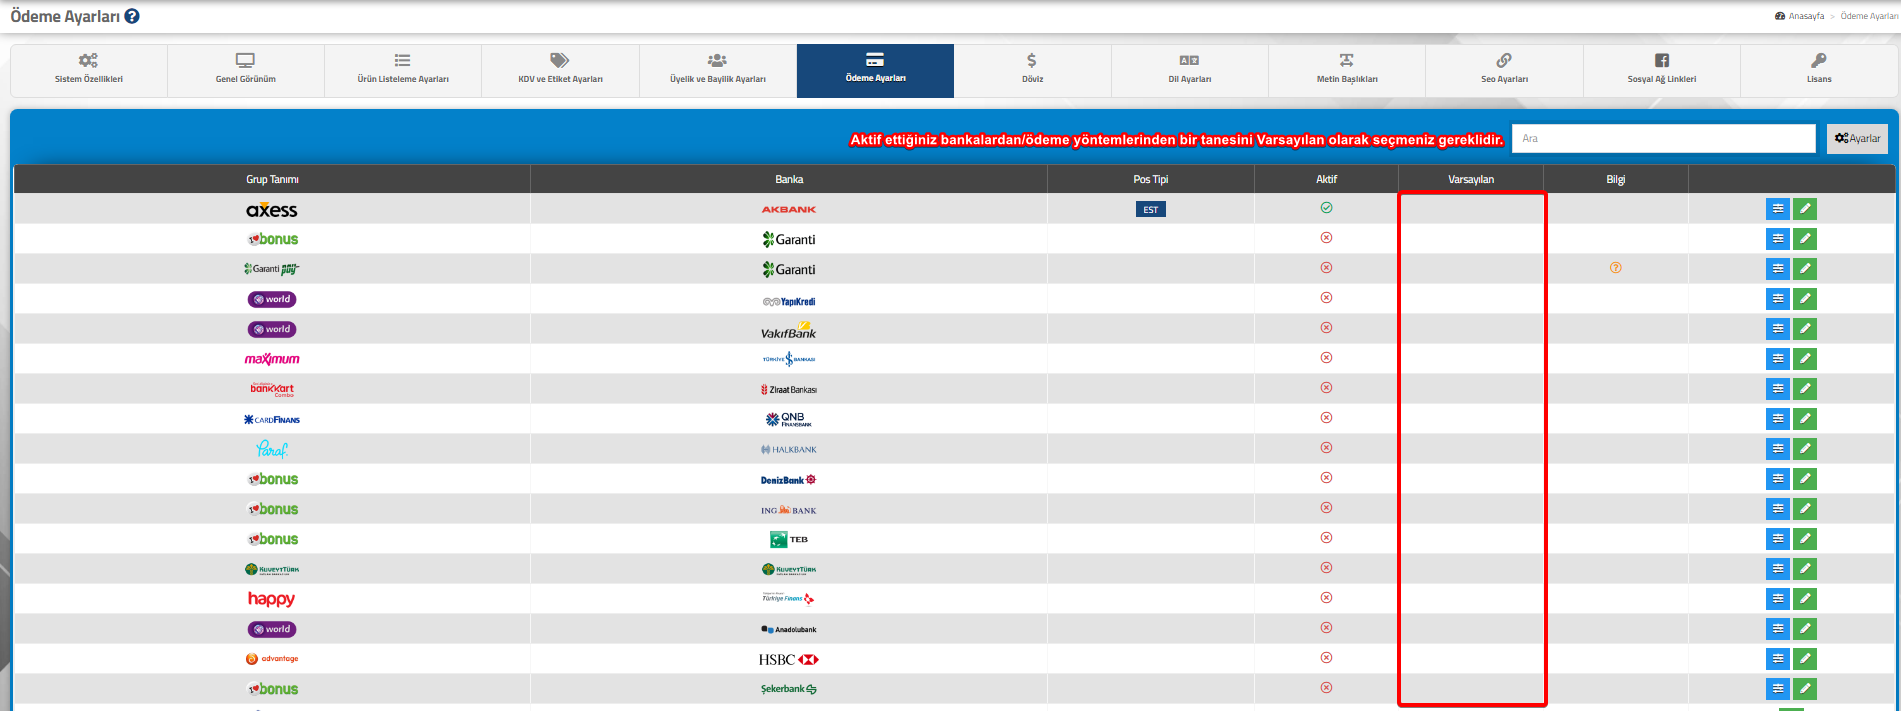
Task: Edit the TEB bonus row with pencil
Action: [x=1805, y=539]
